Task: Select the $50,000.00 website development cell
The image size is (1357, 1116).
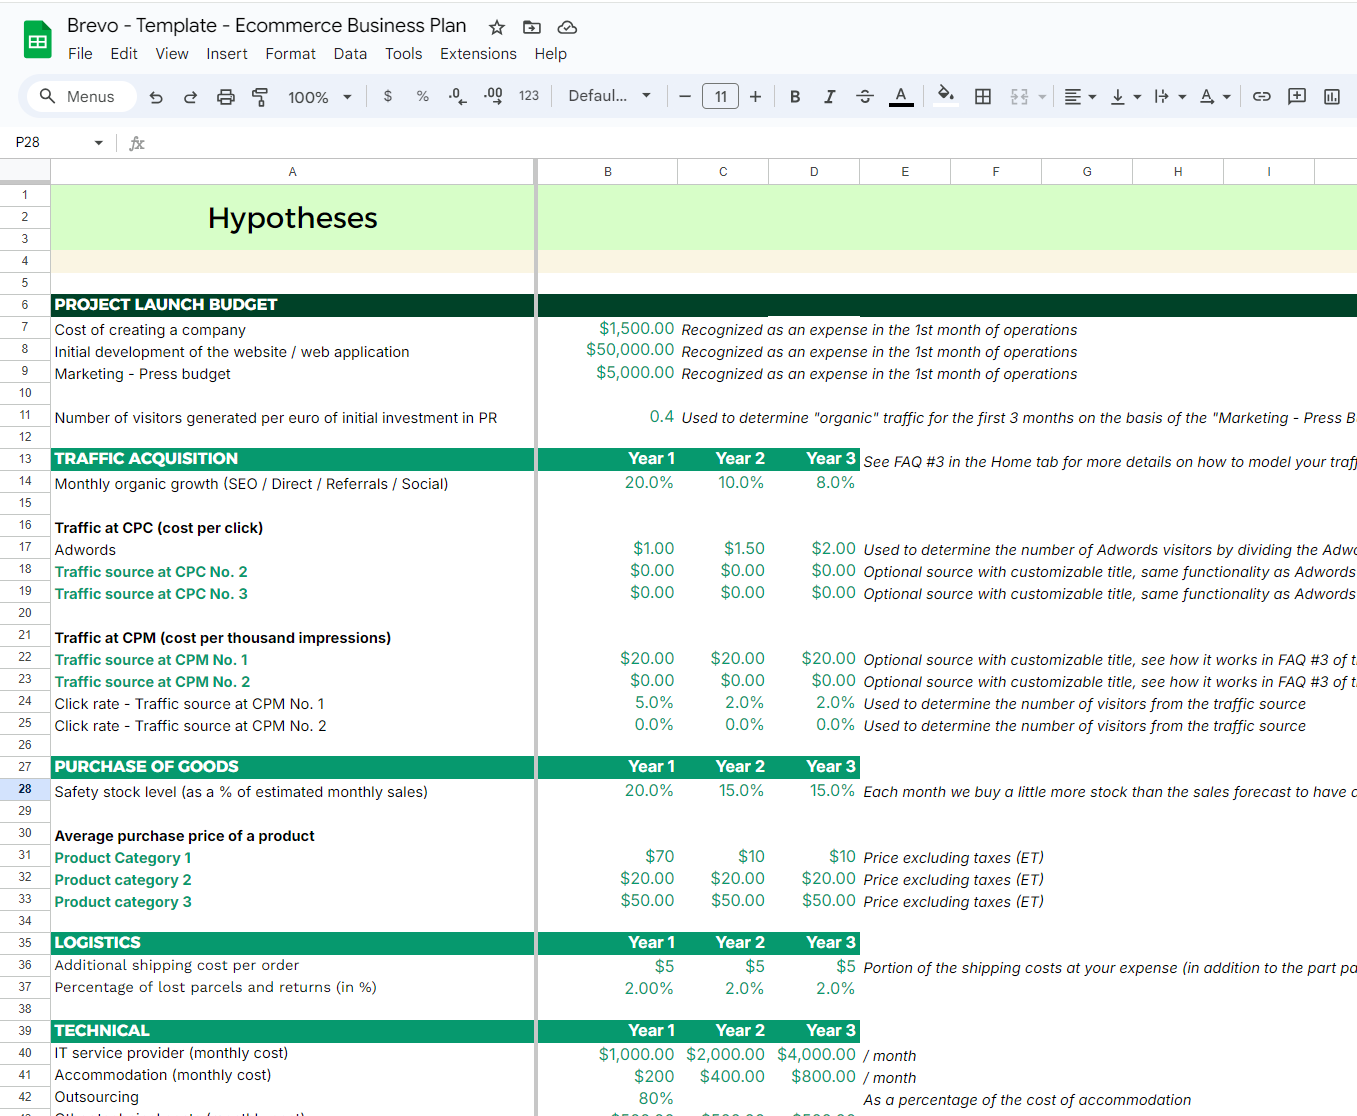Action: (x=608, y=350)
